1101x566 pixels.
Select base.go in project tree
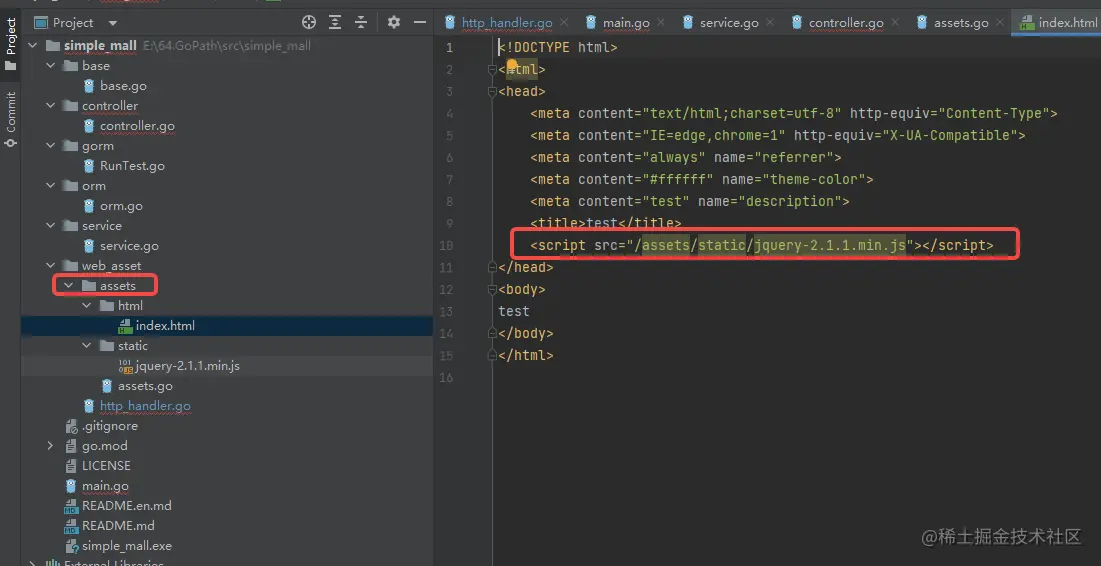[124, 86]
